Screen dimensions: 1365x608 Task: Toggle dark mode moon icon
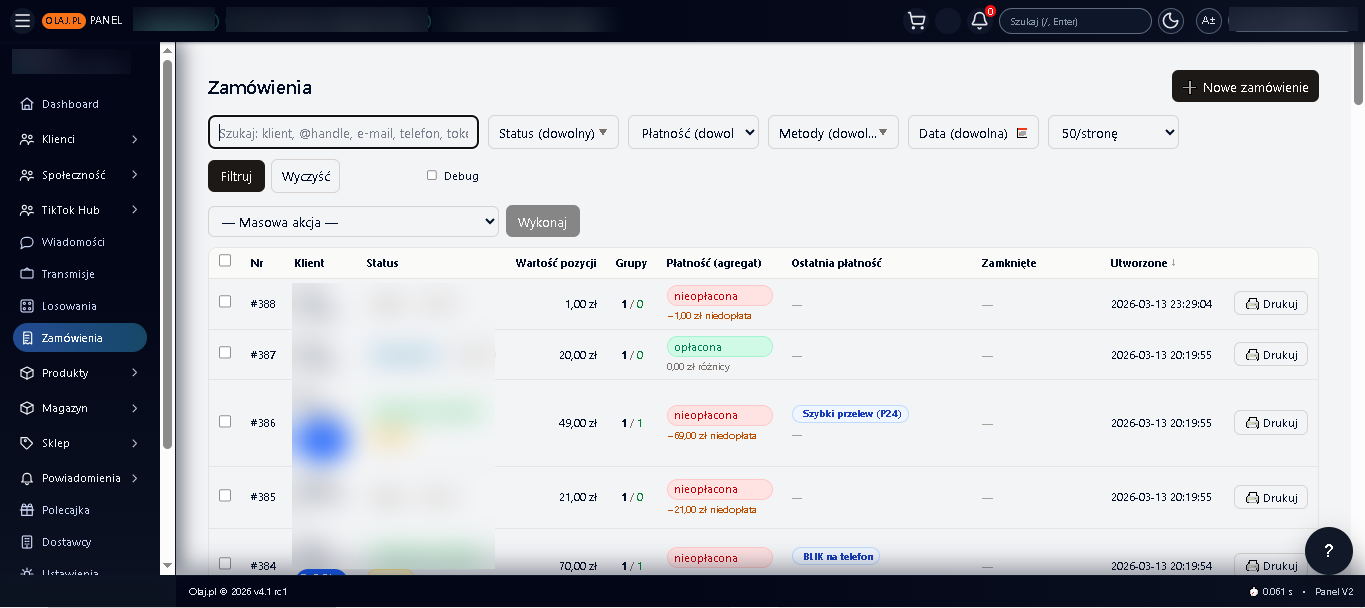tap(1170, 21)
